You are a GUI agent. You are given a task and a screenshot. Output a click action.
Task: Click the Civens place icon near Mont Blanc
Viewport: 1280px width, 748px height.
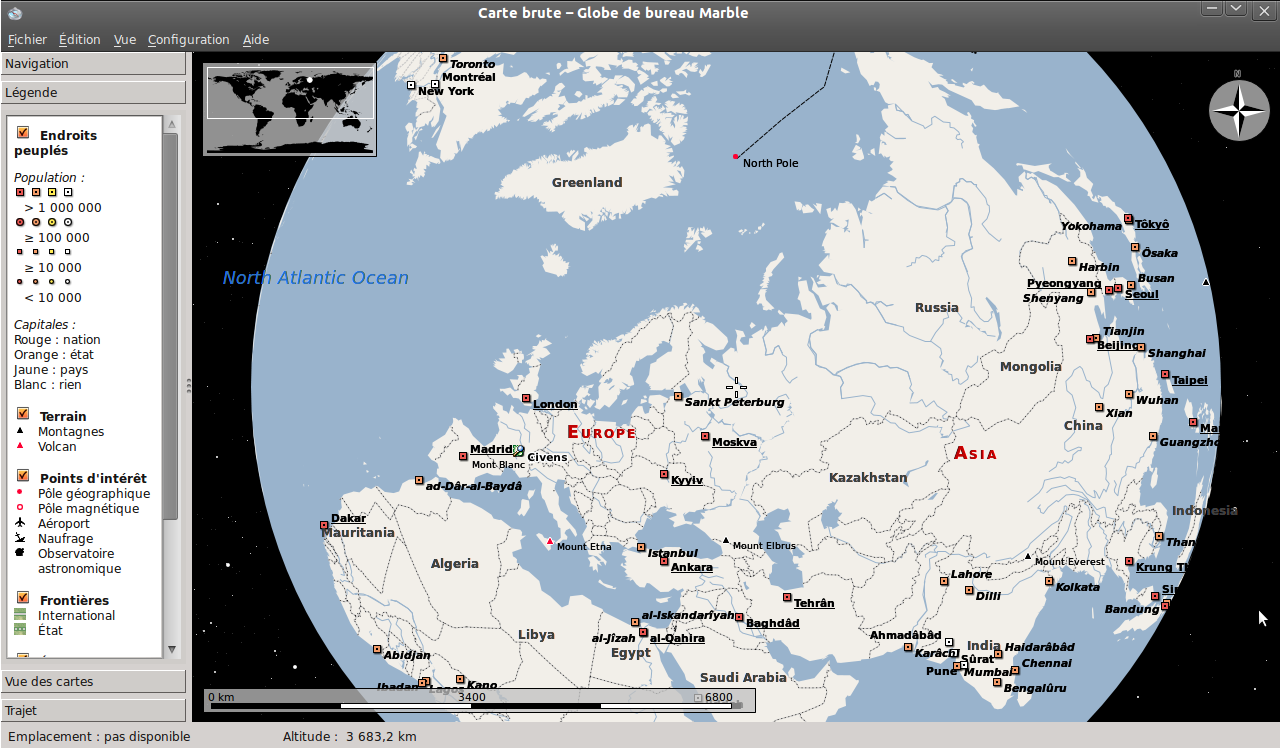click(x=518, y=451)
